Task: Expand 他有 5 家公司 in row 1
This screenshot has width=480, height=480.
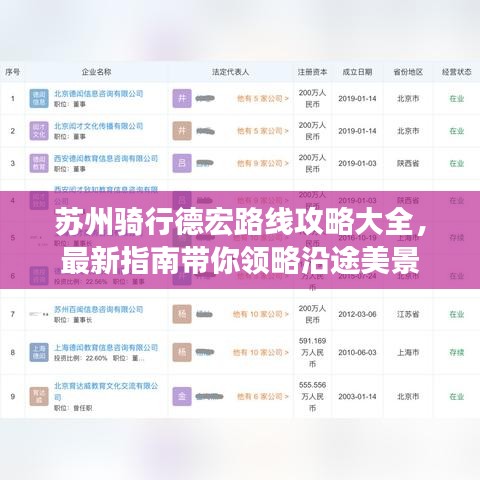Action: (263, 99)
